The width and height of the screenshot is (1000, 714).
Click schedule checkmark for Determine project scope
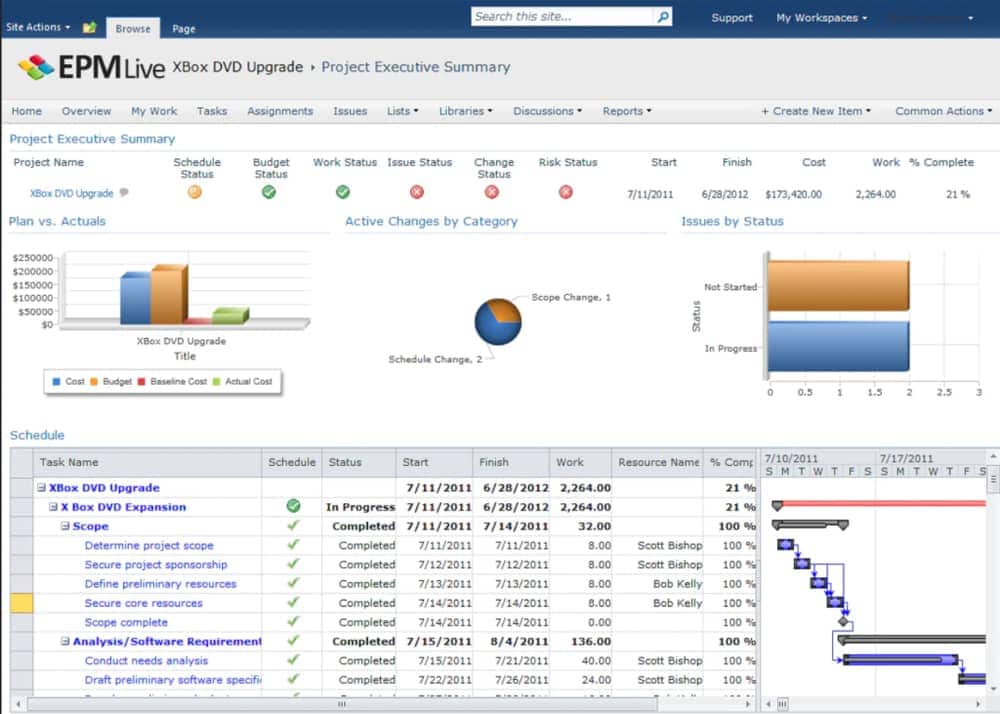(293, 544)
